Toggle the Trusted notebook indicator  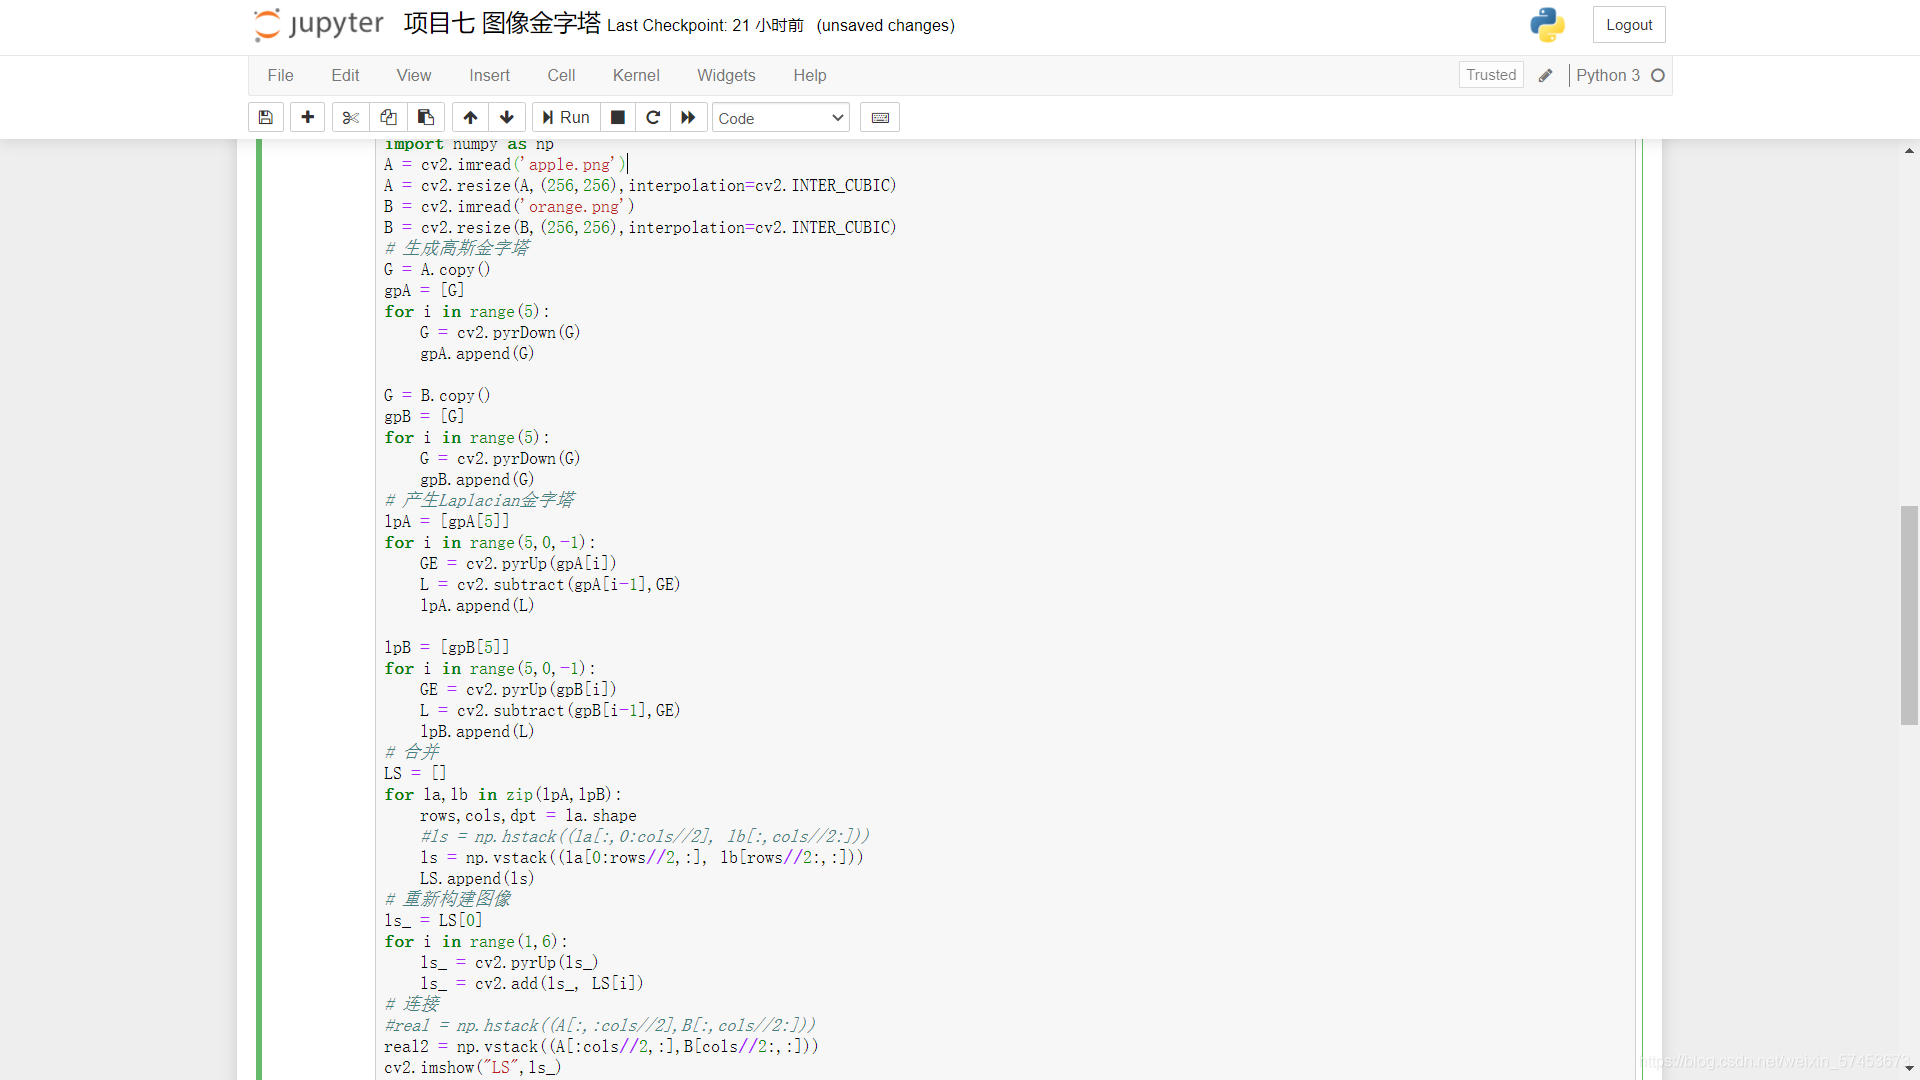click(x=1490, y=75)
